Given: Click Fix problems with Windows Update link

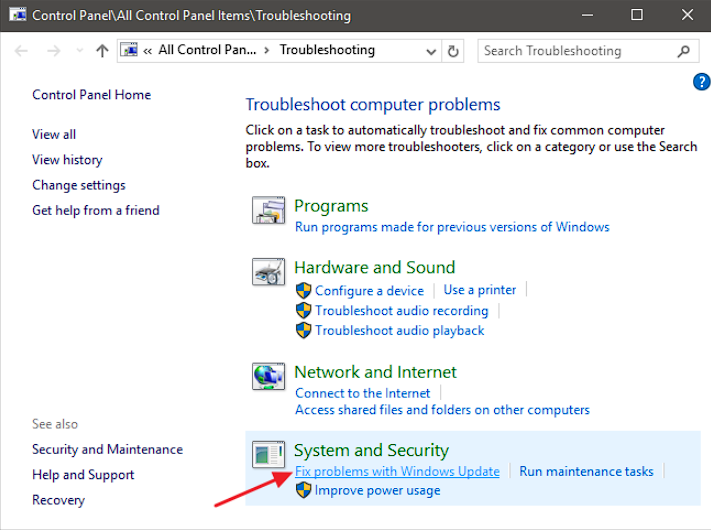Looking at the screenshot, I should 397,471.
